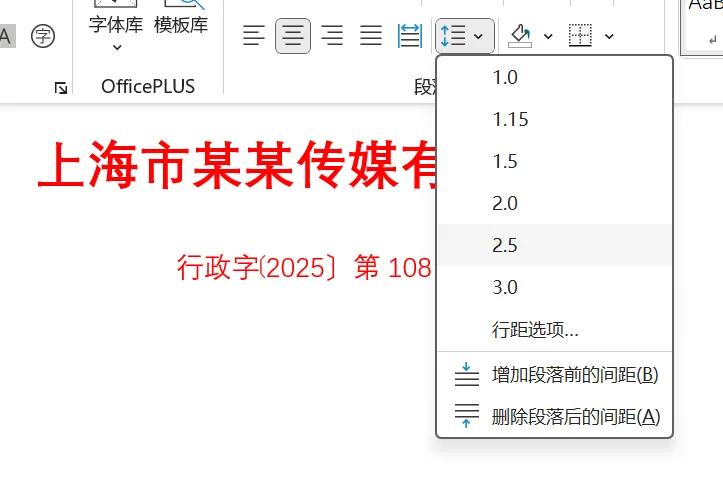Toggle center alignment for the paragraph

pyautogui.click(x=293, y=37)
